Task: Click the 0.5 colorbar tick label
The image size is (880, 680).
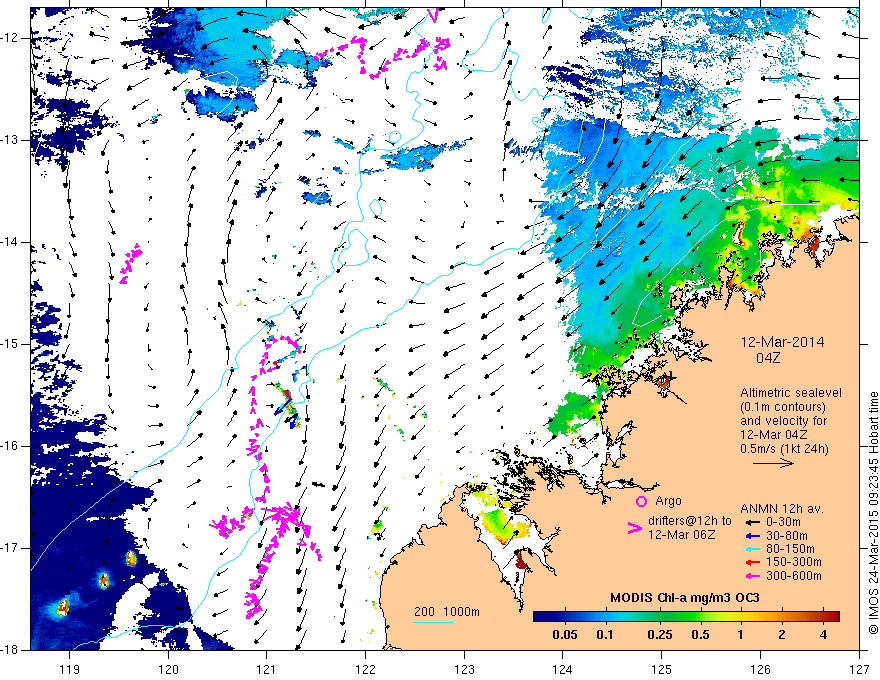Action: (x=700, y=635)
